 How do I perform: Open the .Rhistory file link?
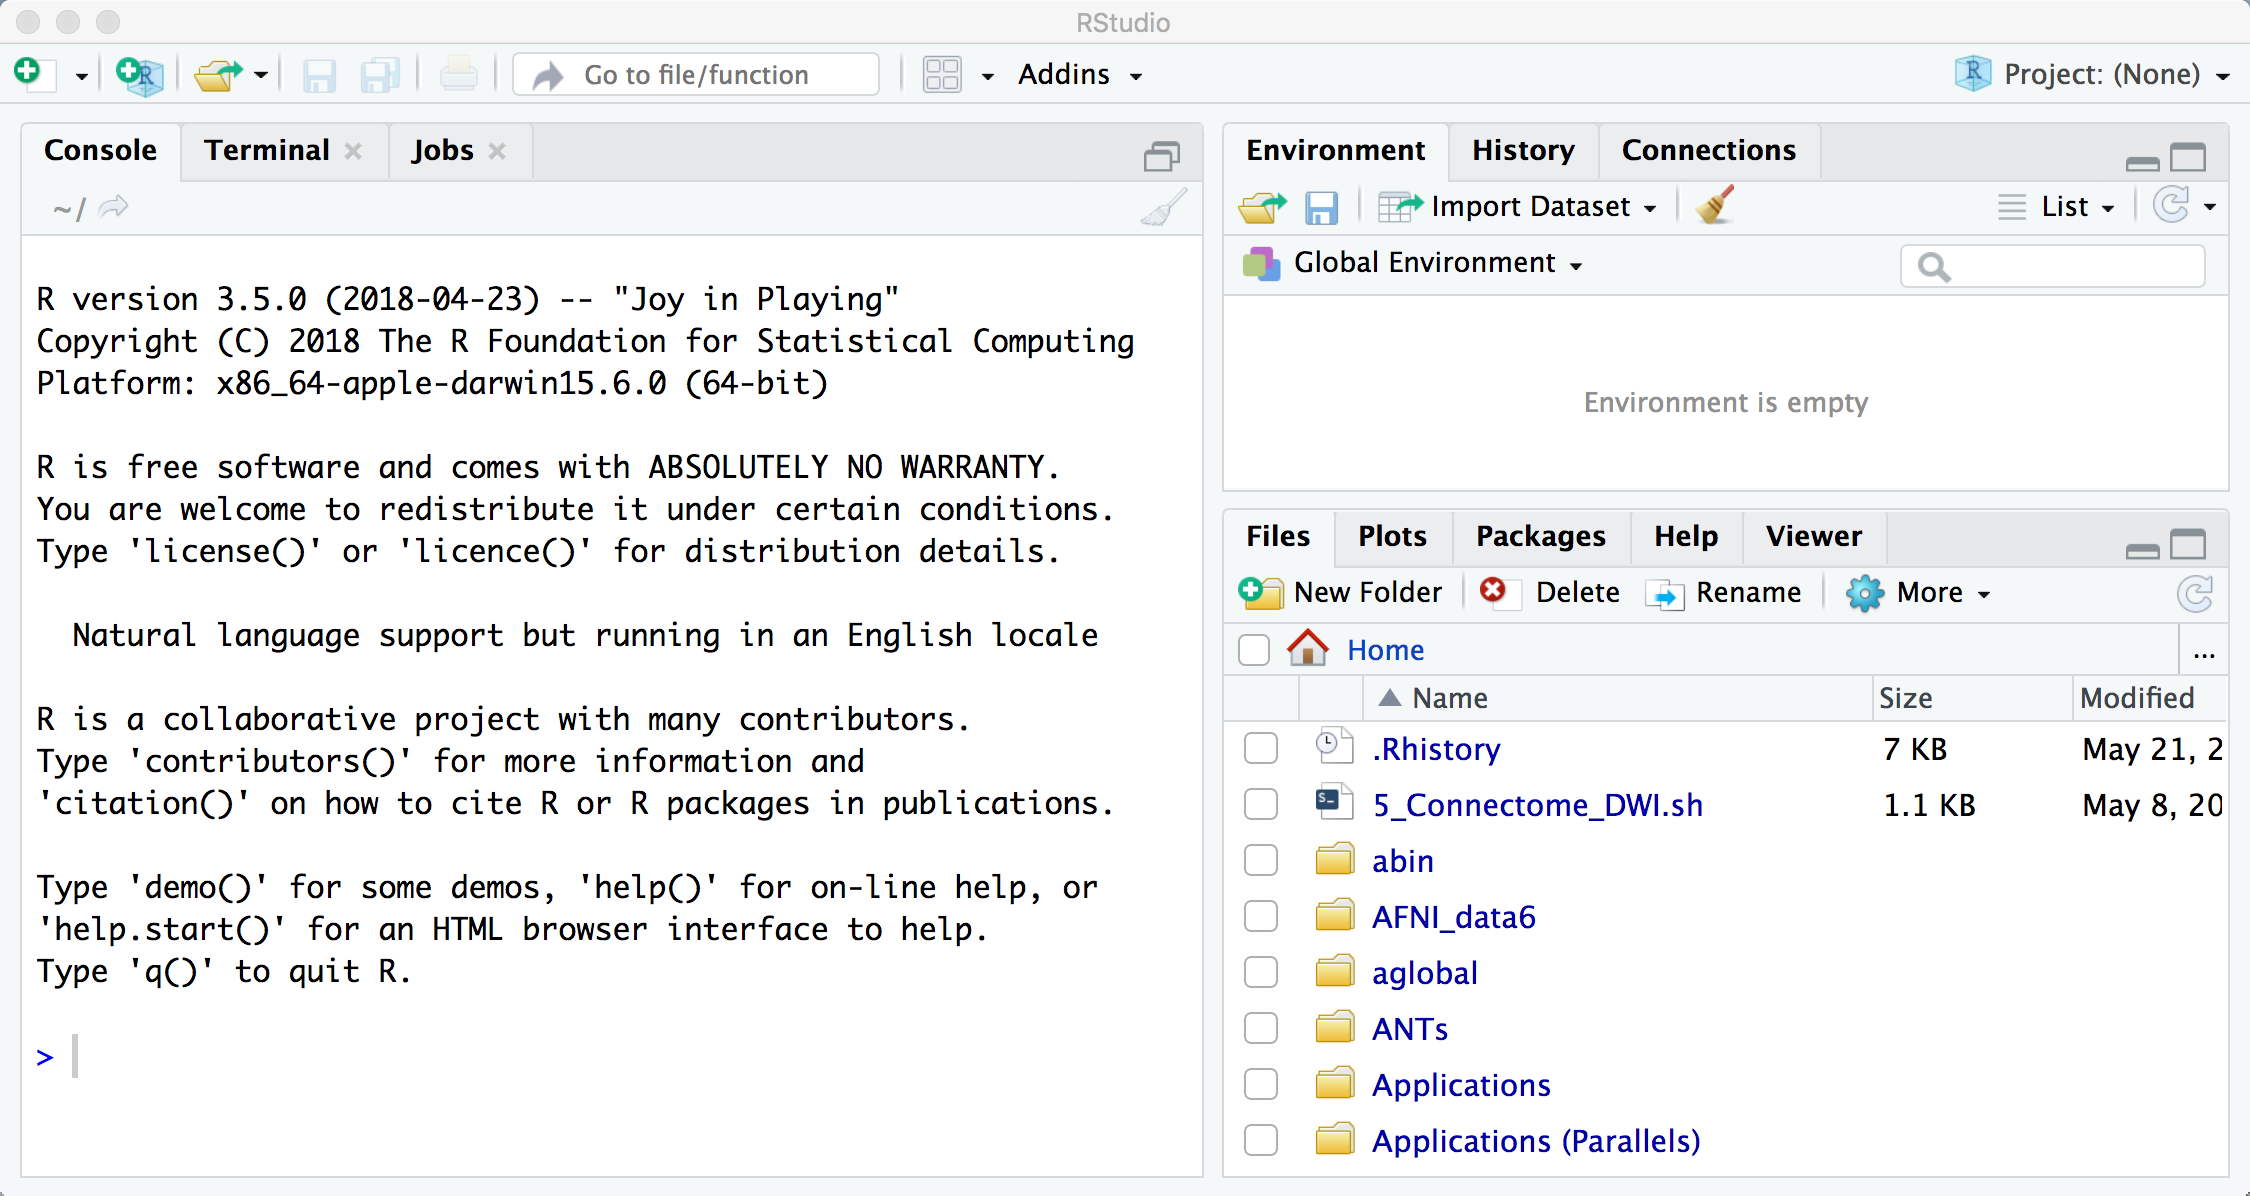click(x=1436, y=749)
